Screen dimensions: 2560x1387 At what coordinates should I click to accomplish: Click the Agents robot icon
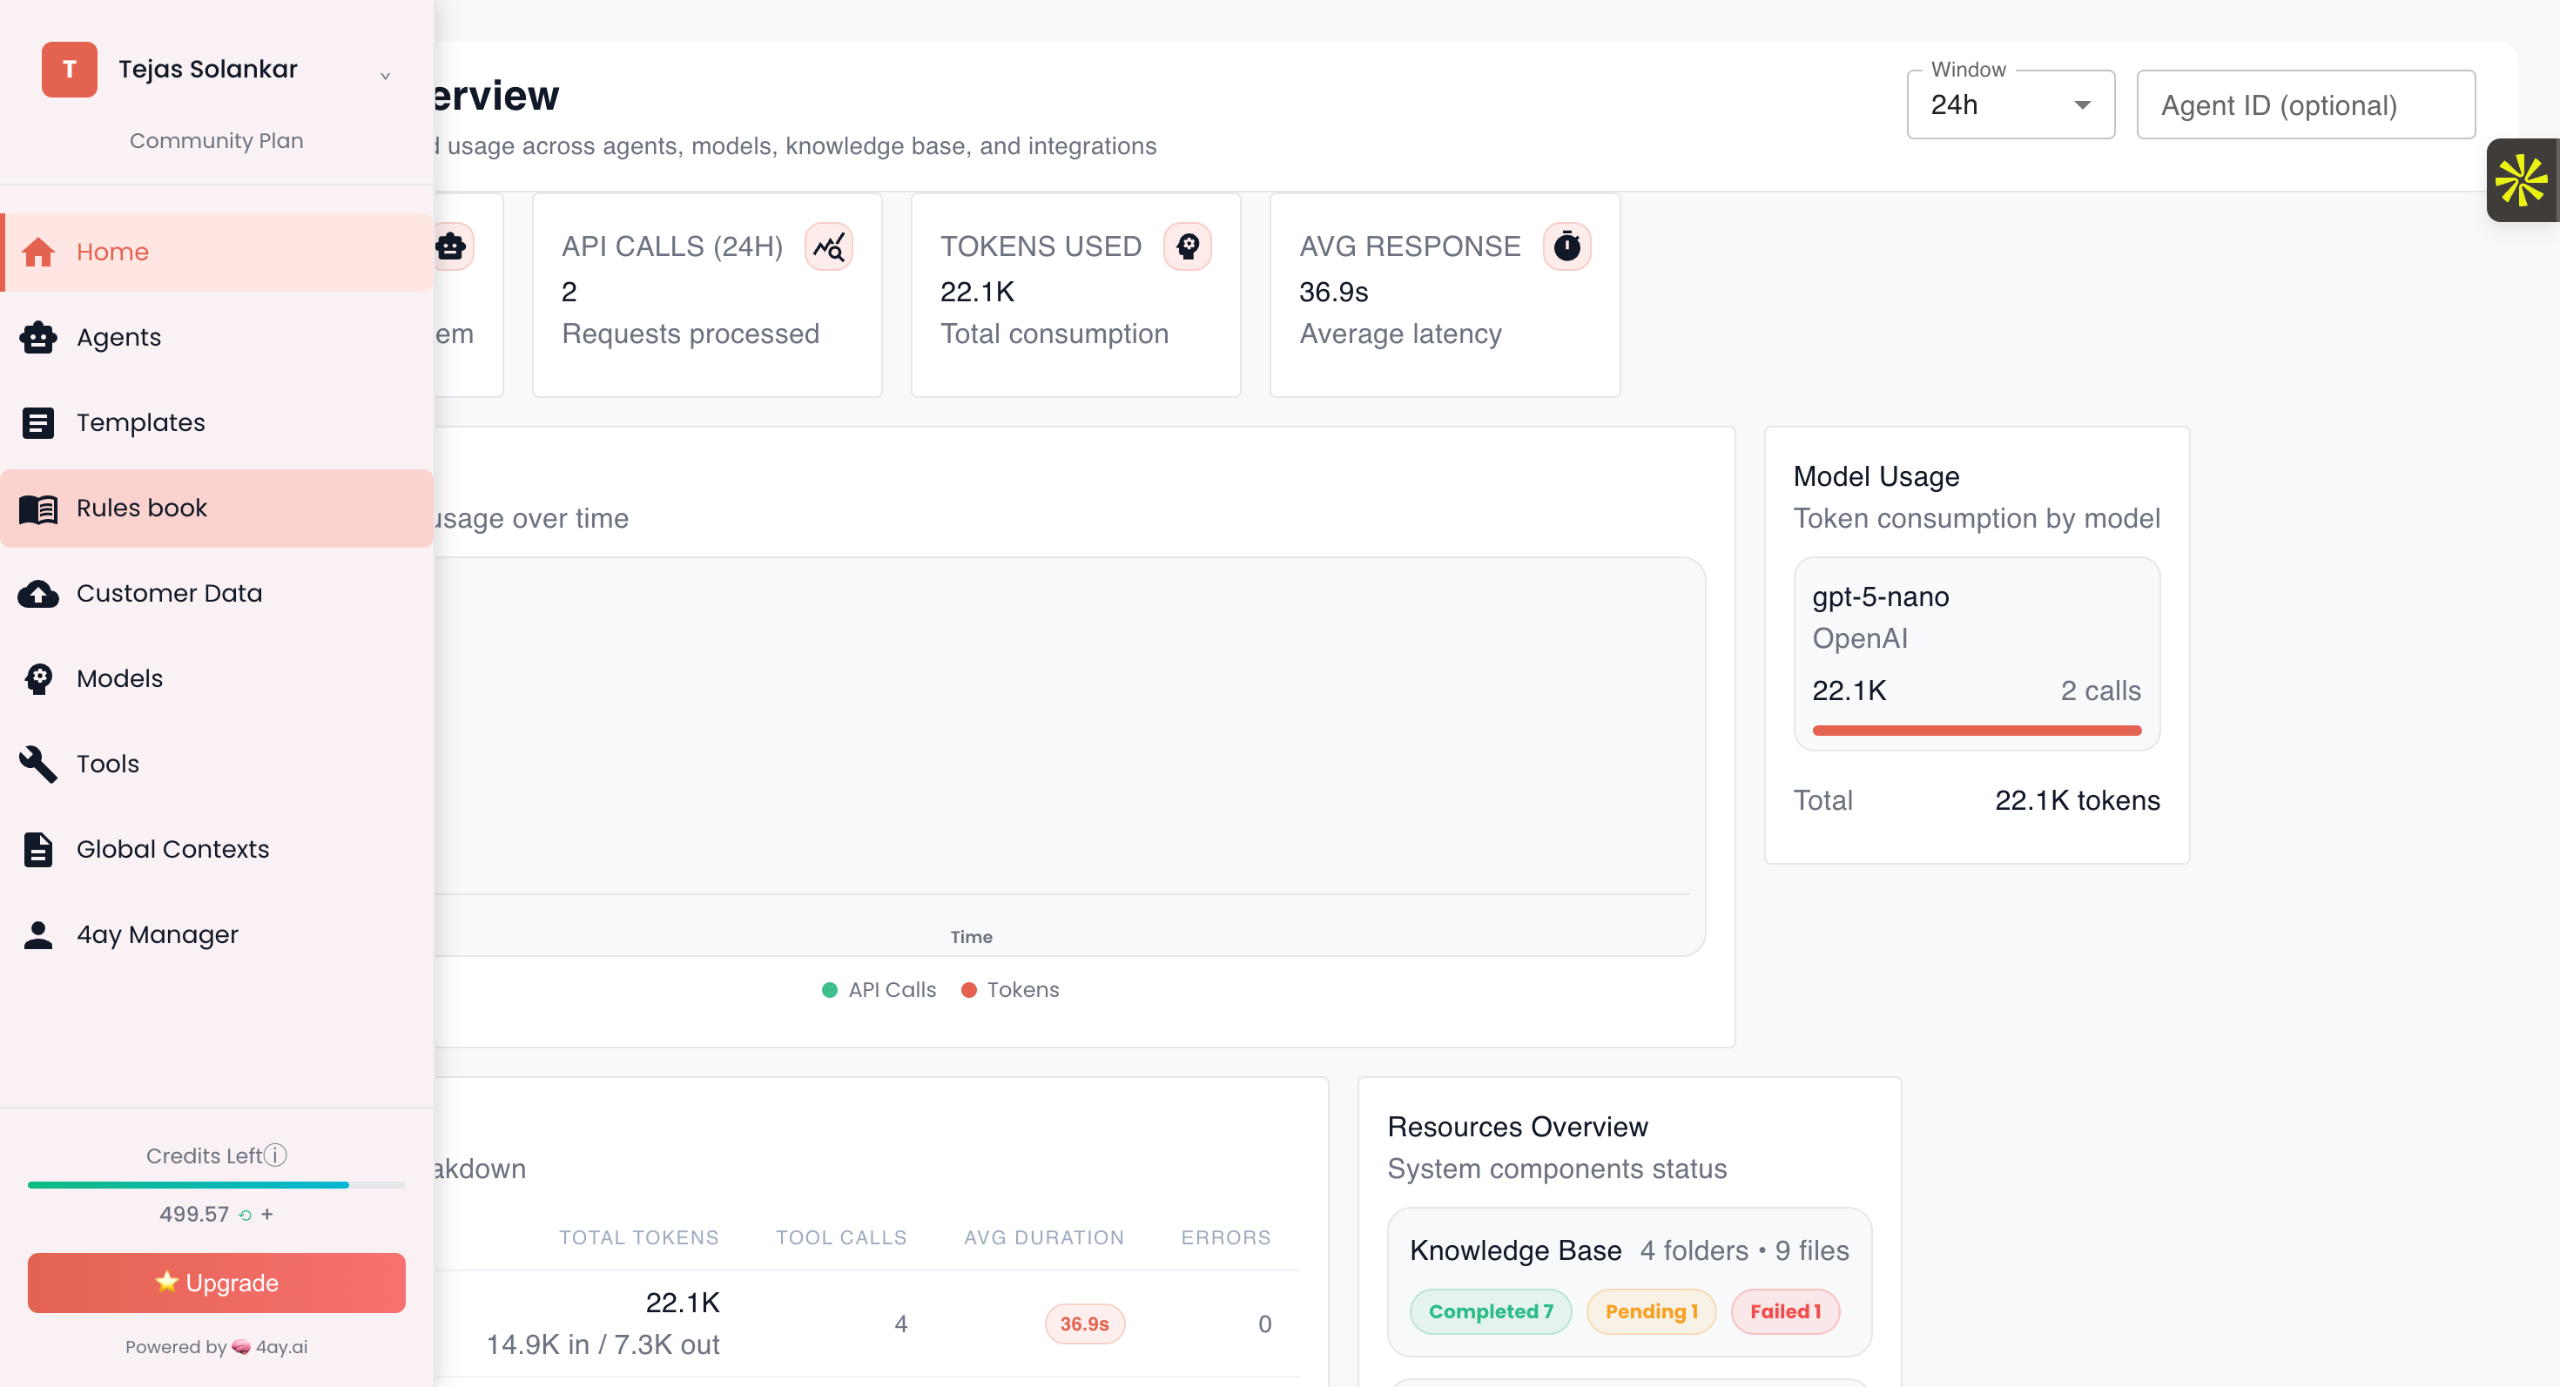[38, 338]
